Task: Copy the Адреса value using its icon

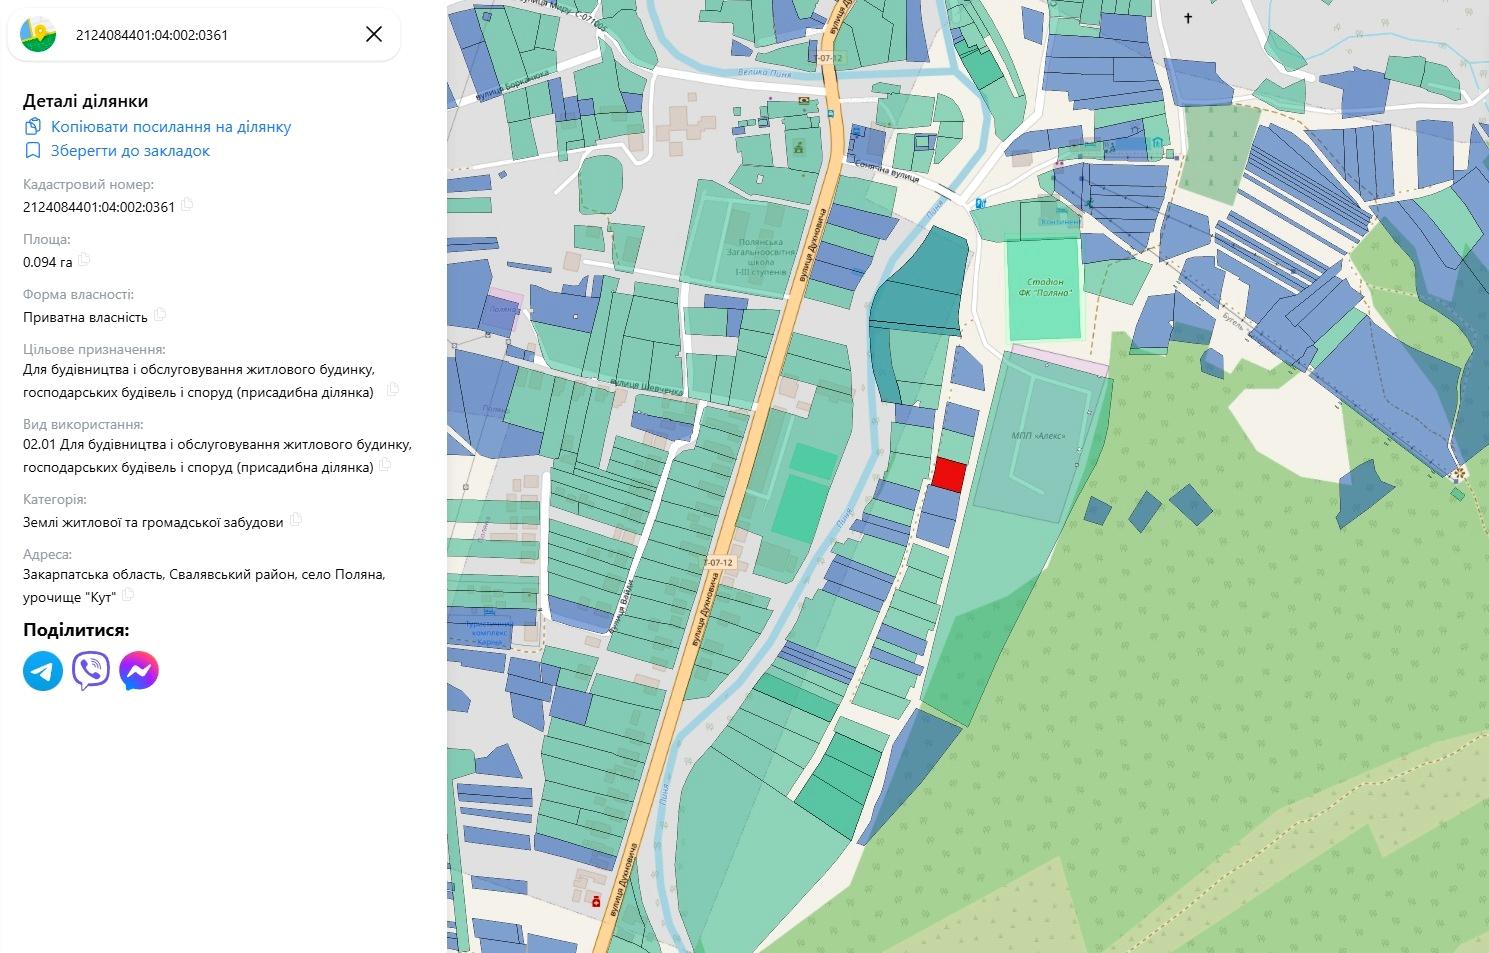Action: (x=128, y=595)
